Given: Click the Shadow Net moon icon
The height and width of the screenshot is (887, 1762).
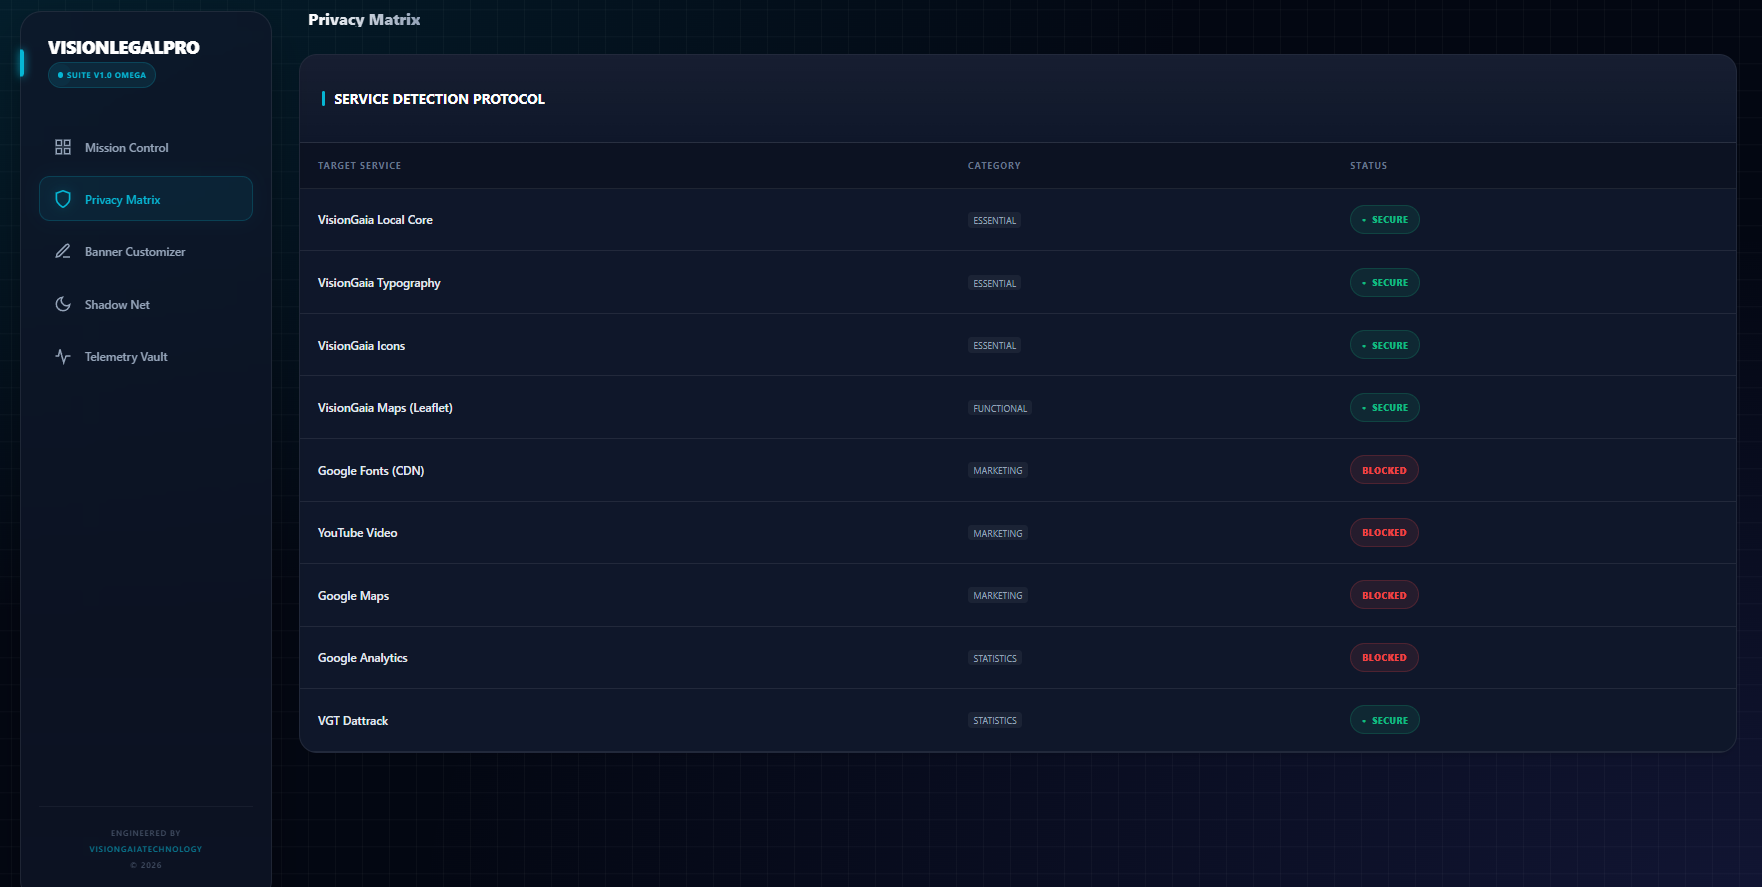Looking at the screenshot, I should (63, 304).
